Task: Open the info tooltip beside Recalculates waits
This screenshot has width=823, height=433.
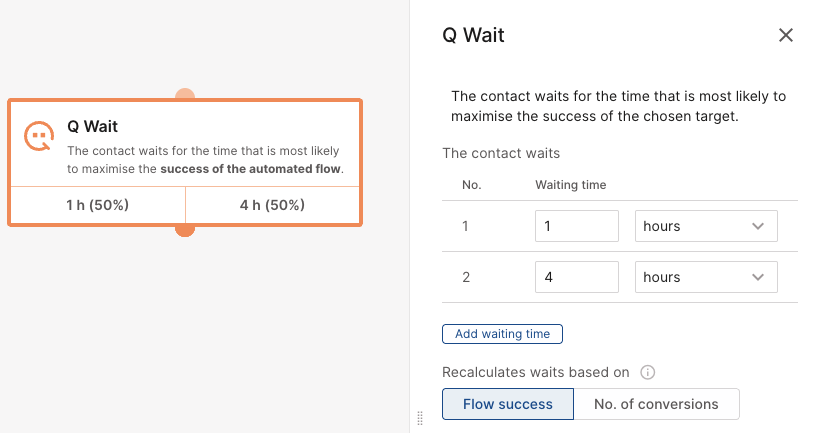Action: pyautogui.click(x=647, y=372)
